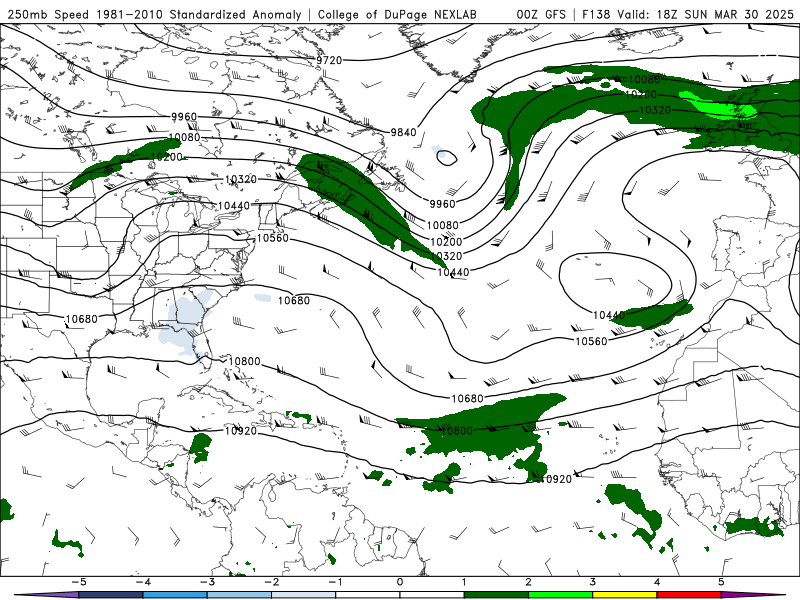Screen dimensions: 800x600
Task: Click the light blue negative anomaly over Georgia
Action: (x=190, y=314)
